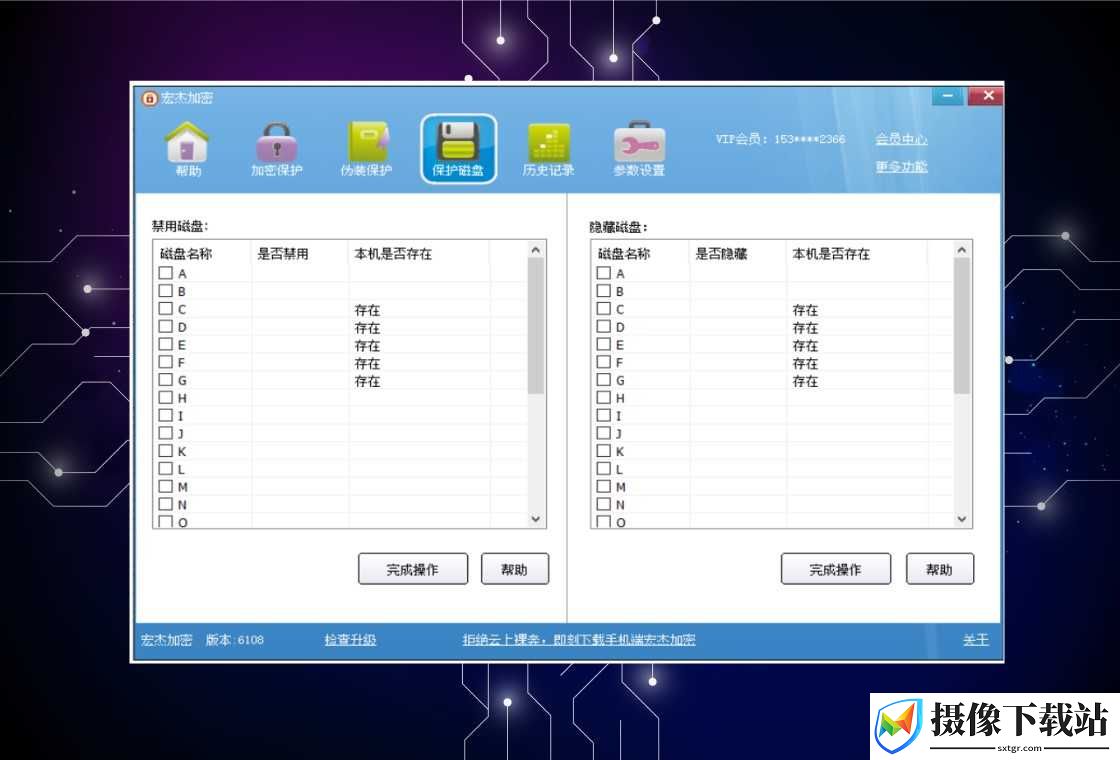
Task: Click the VIP会员 account number text
Action: (780, 139)
